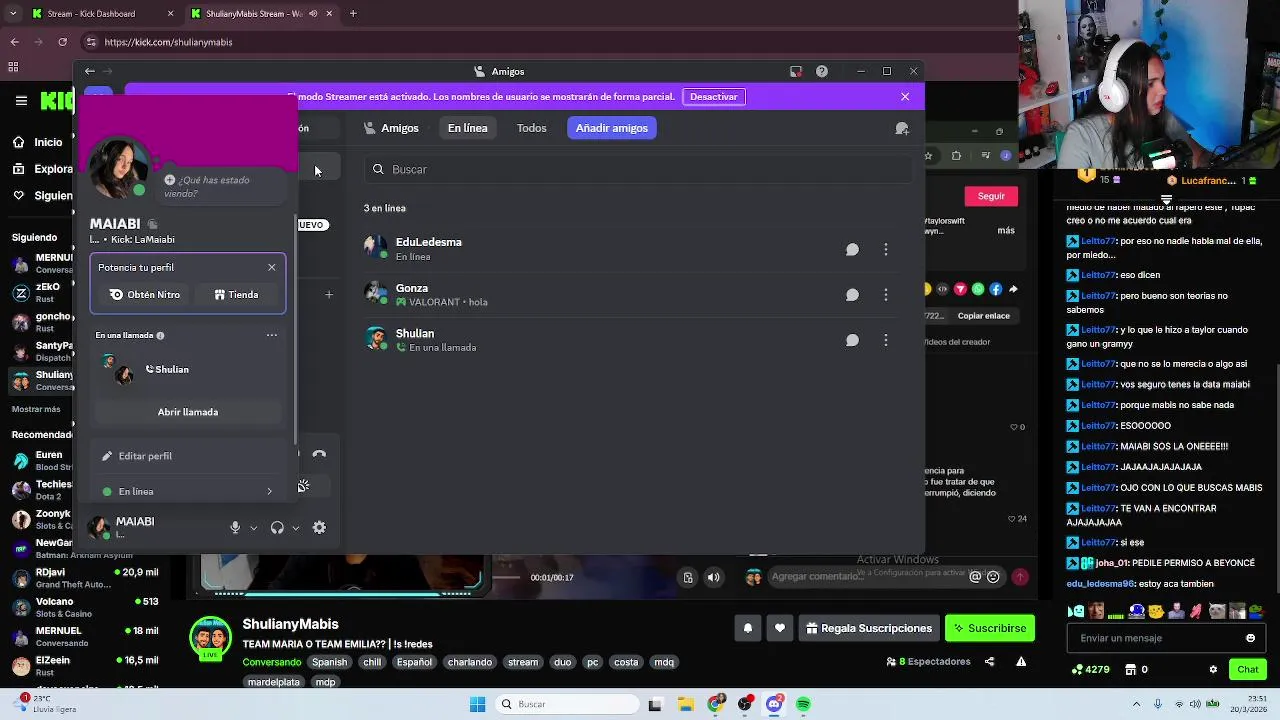This screenshot has height=720, width=1280.
Task: Open Discord from Windows taskbar
Action: 774,704
